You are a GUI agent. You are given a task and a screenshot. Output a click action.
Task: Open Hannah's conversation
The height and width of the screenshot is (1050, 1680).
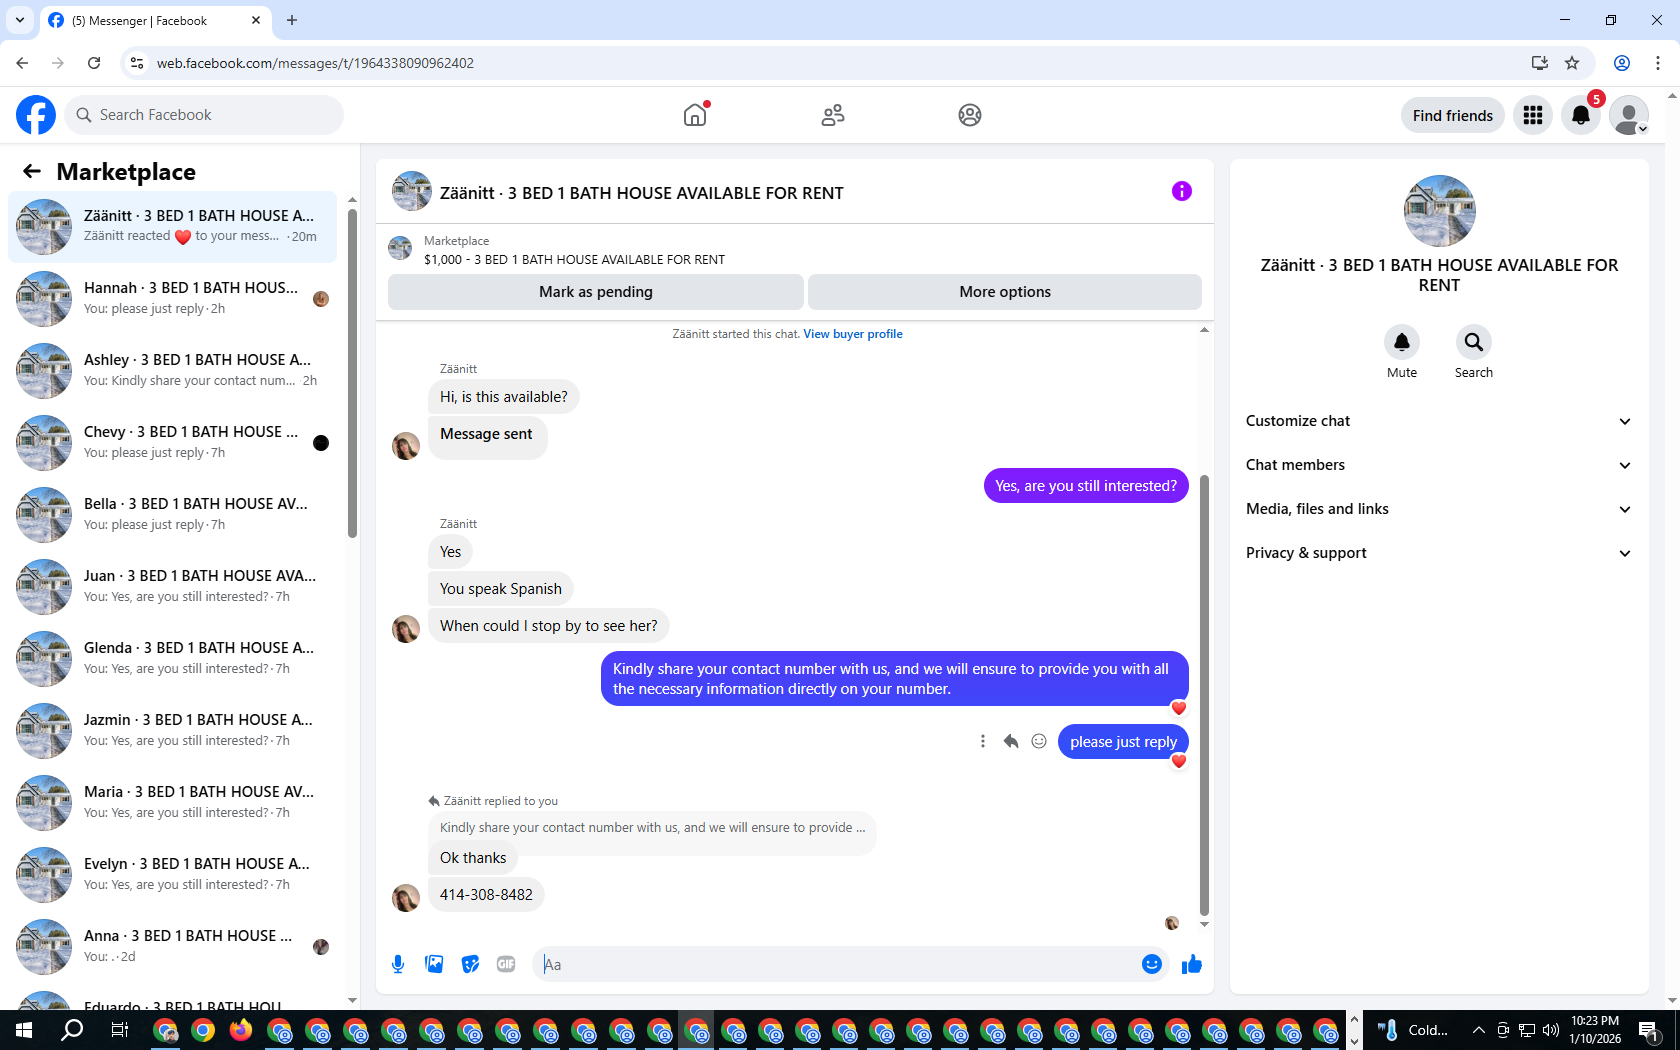click(x=173, y=299)
